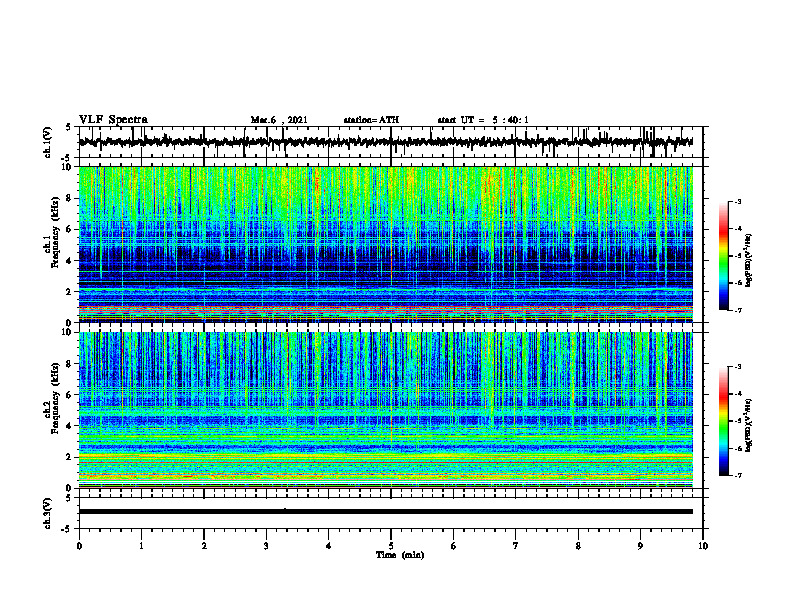Click the "-5" tick on the ch.3(V) axis
This screenshot has height=612, width=792.
66,529
